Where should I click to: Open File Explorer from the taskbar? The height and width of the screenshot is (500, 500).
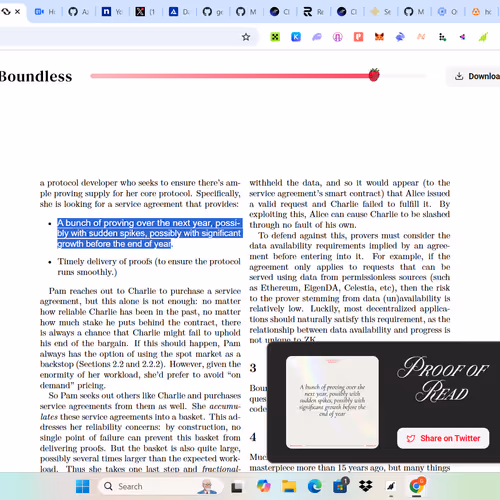[x=289, y=486]
